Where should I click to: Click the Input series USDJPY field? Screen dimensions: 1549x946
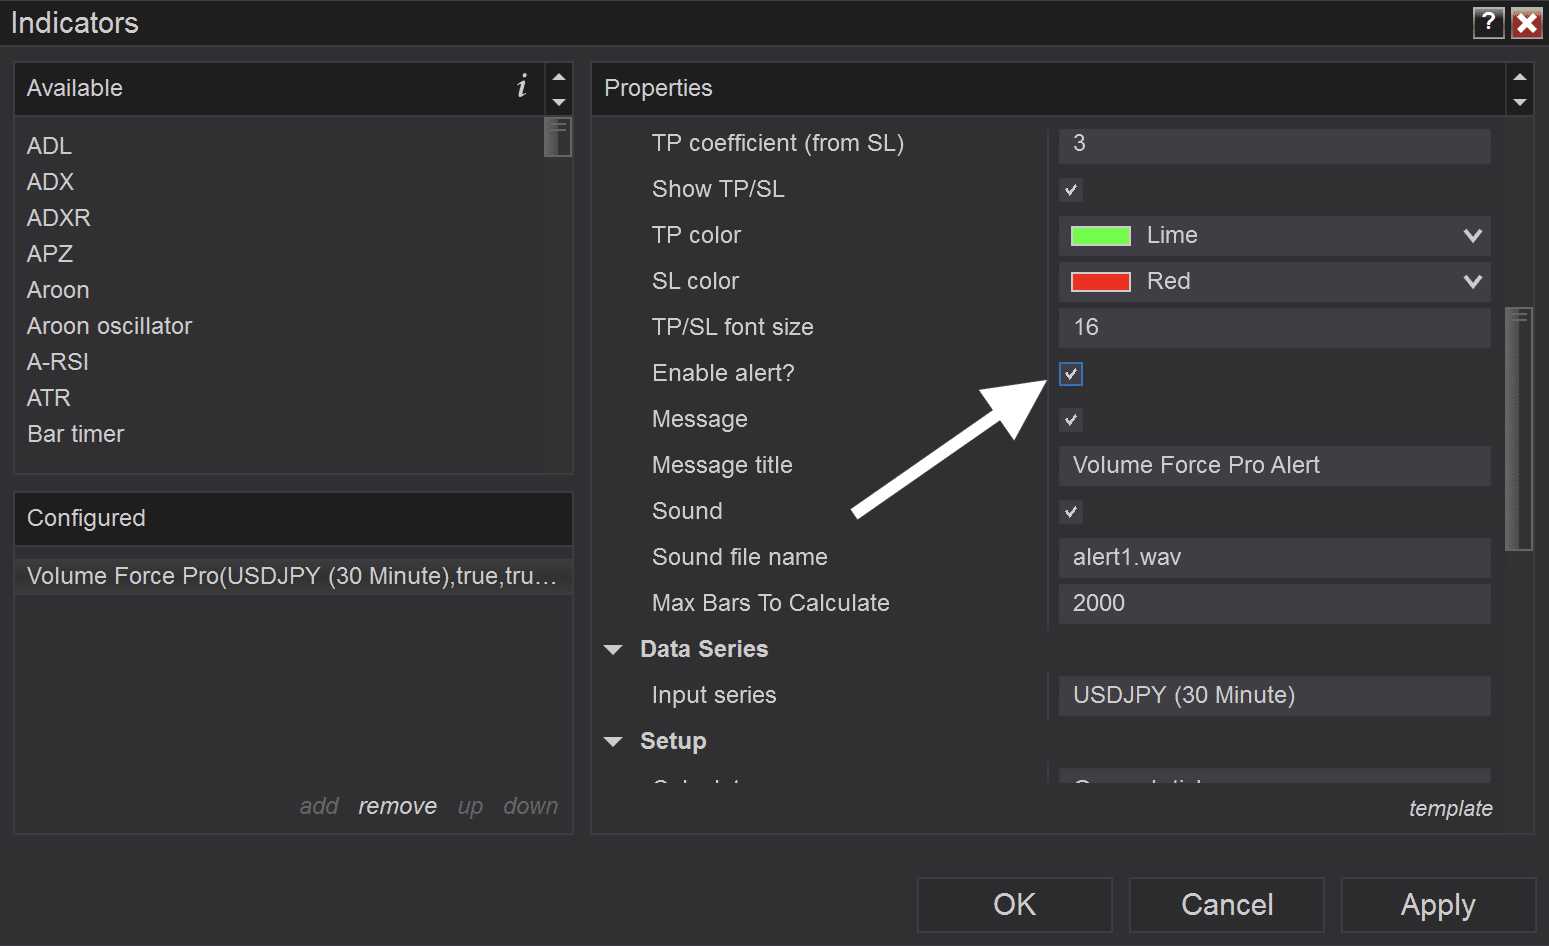click(1274, 696)
